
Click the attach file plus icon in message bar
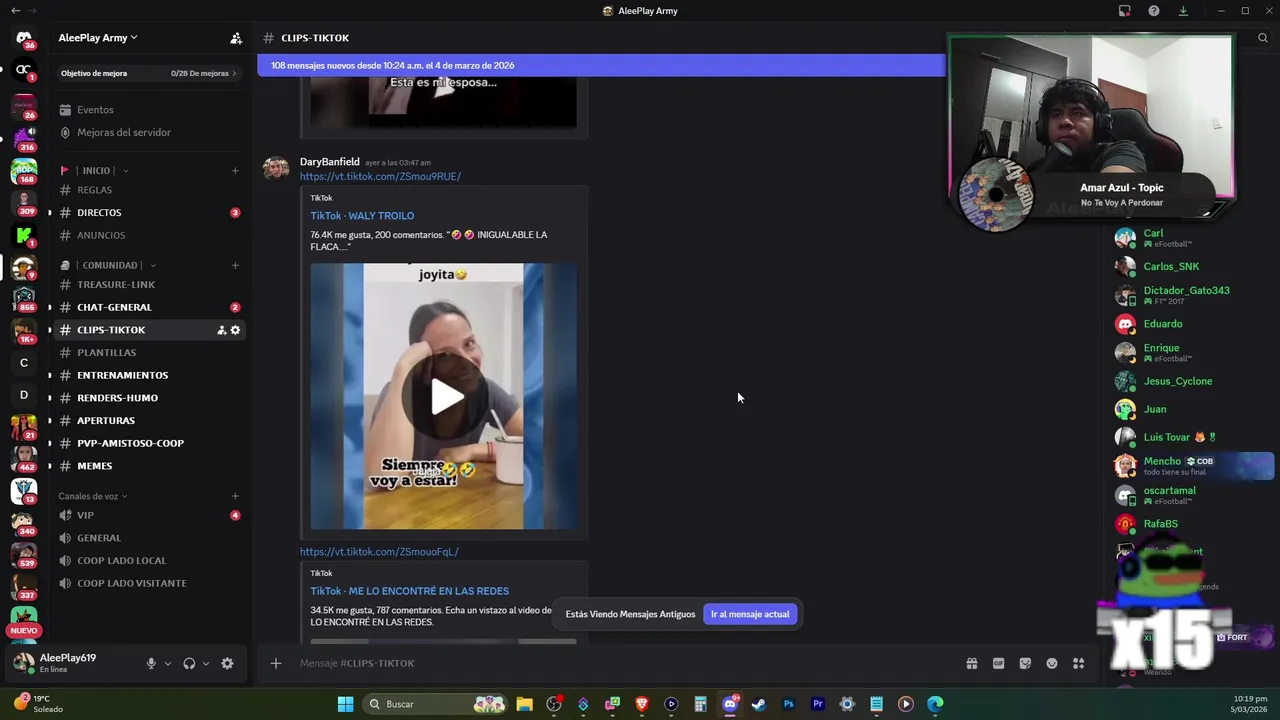click(276, 663)
